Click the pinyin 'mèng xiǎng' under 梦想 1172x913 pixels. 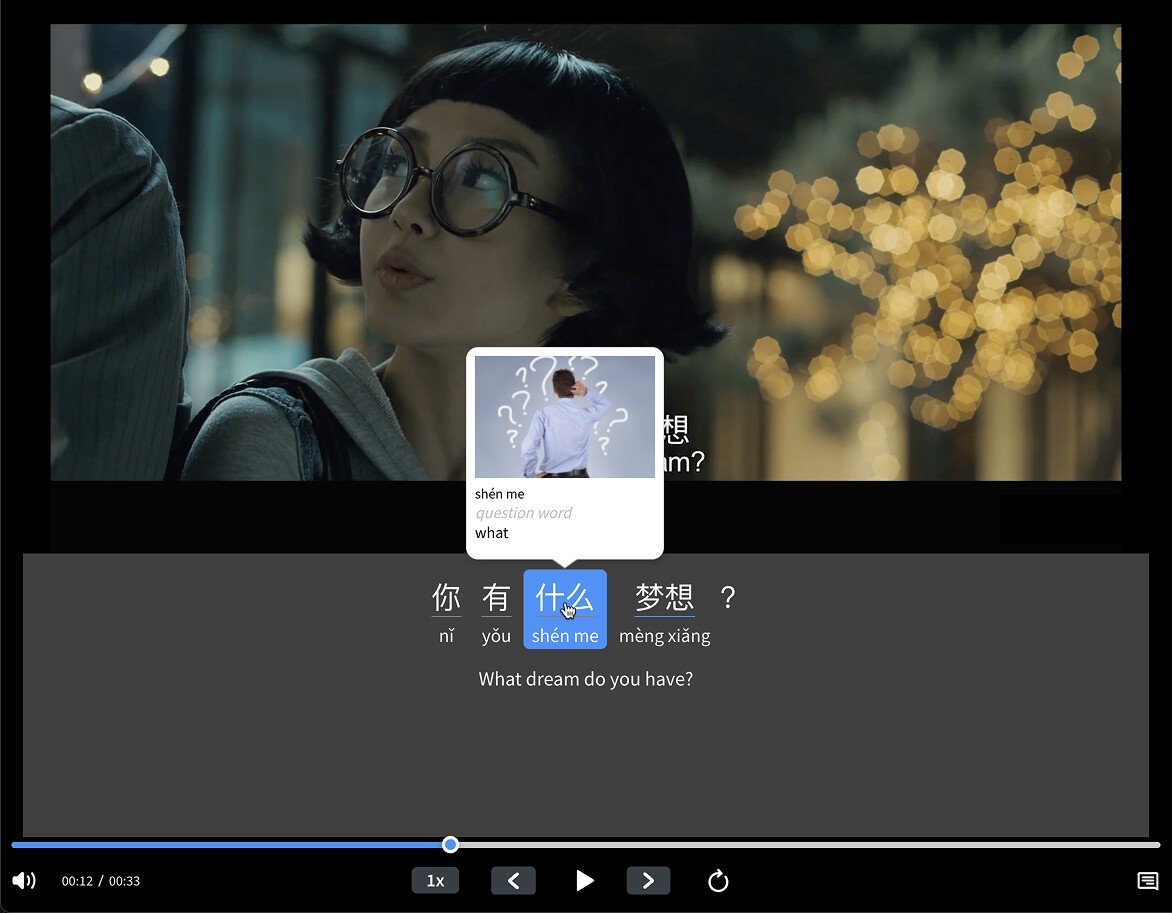tap(663, 635)
